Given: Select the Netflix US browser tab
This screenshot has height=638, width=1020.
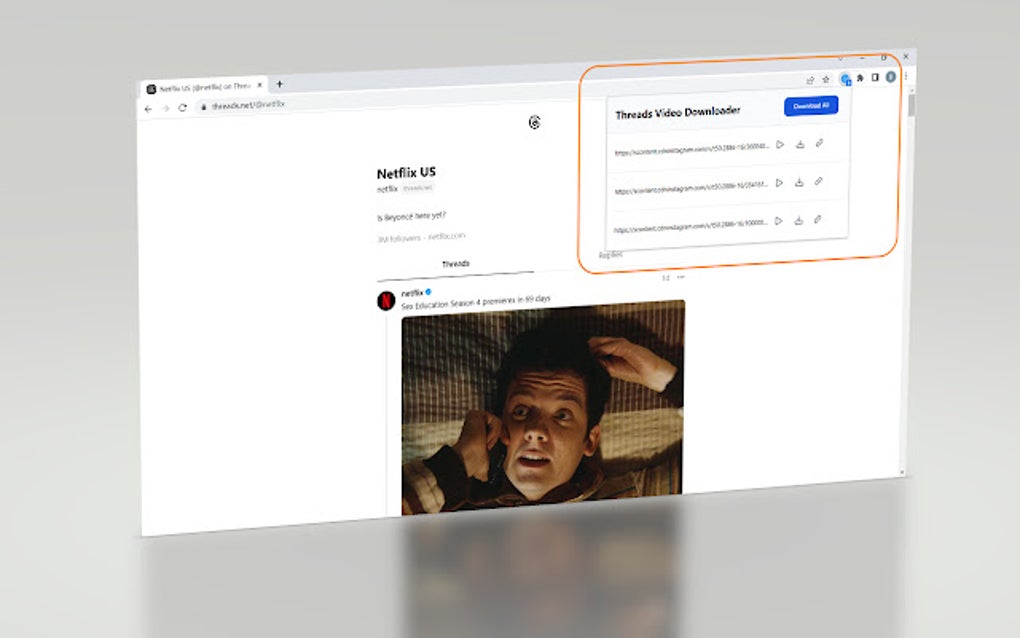Looking at the screenshot, I should (x=204, y=87).
